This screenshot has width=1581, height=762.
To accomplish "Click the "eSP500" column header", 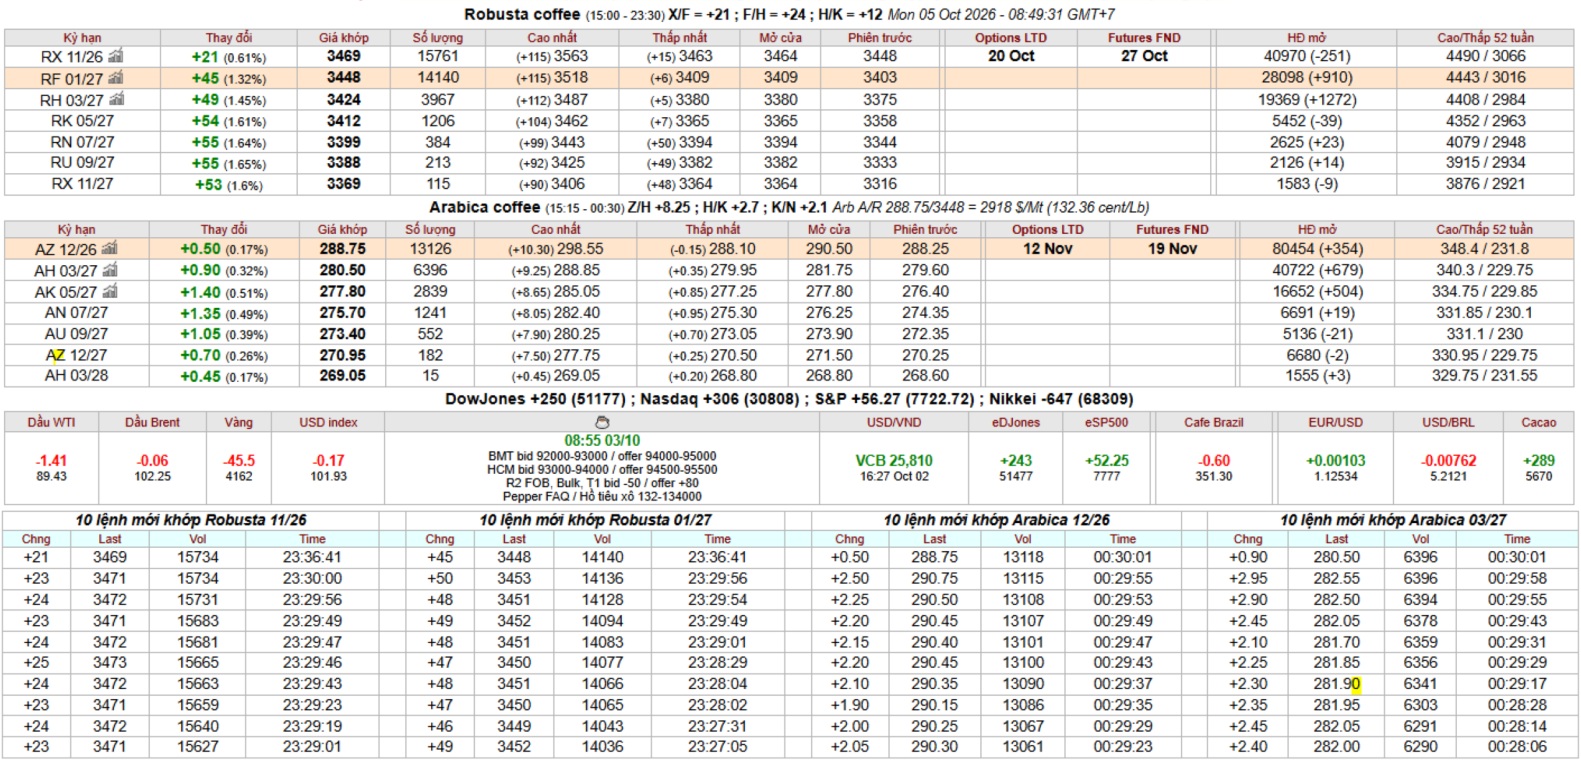I will [1106, 423].
